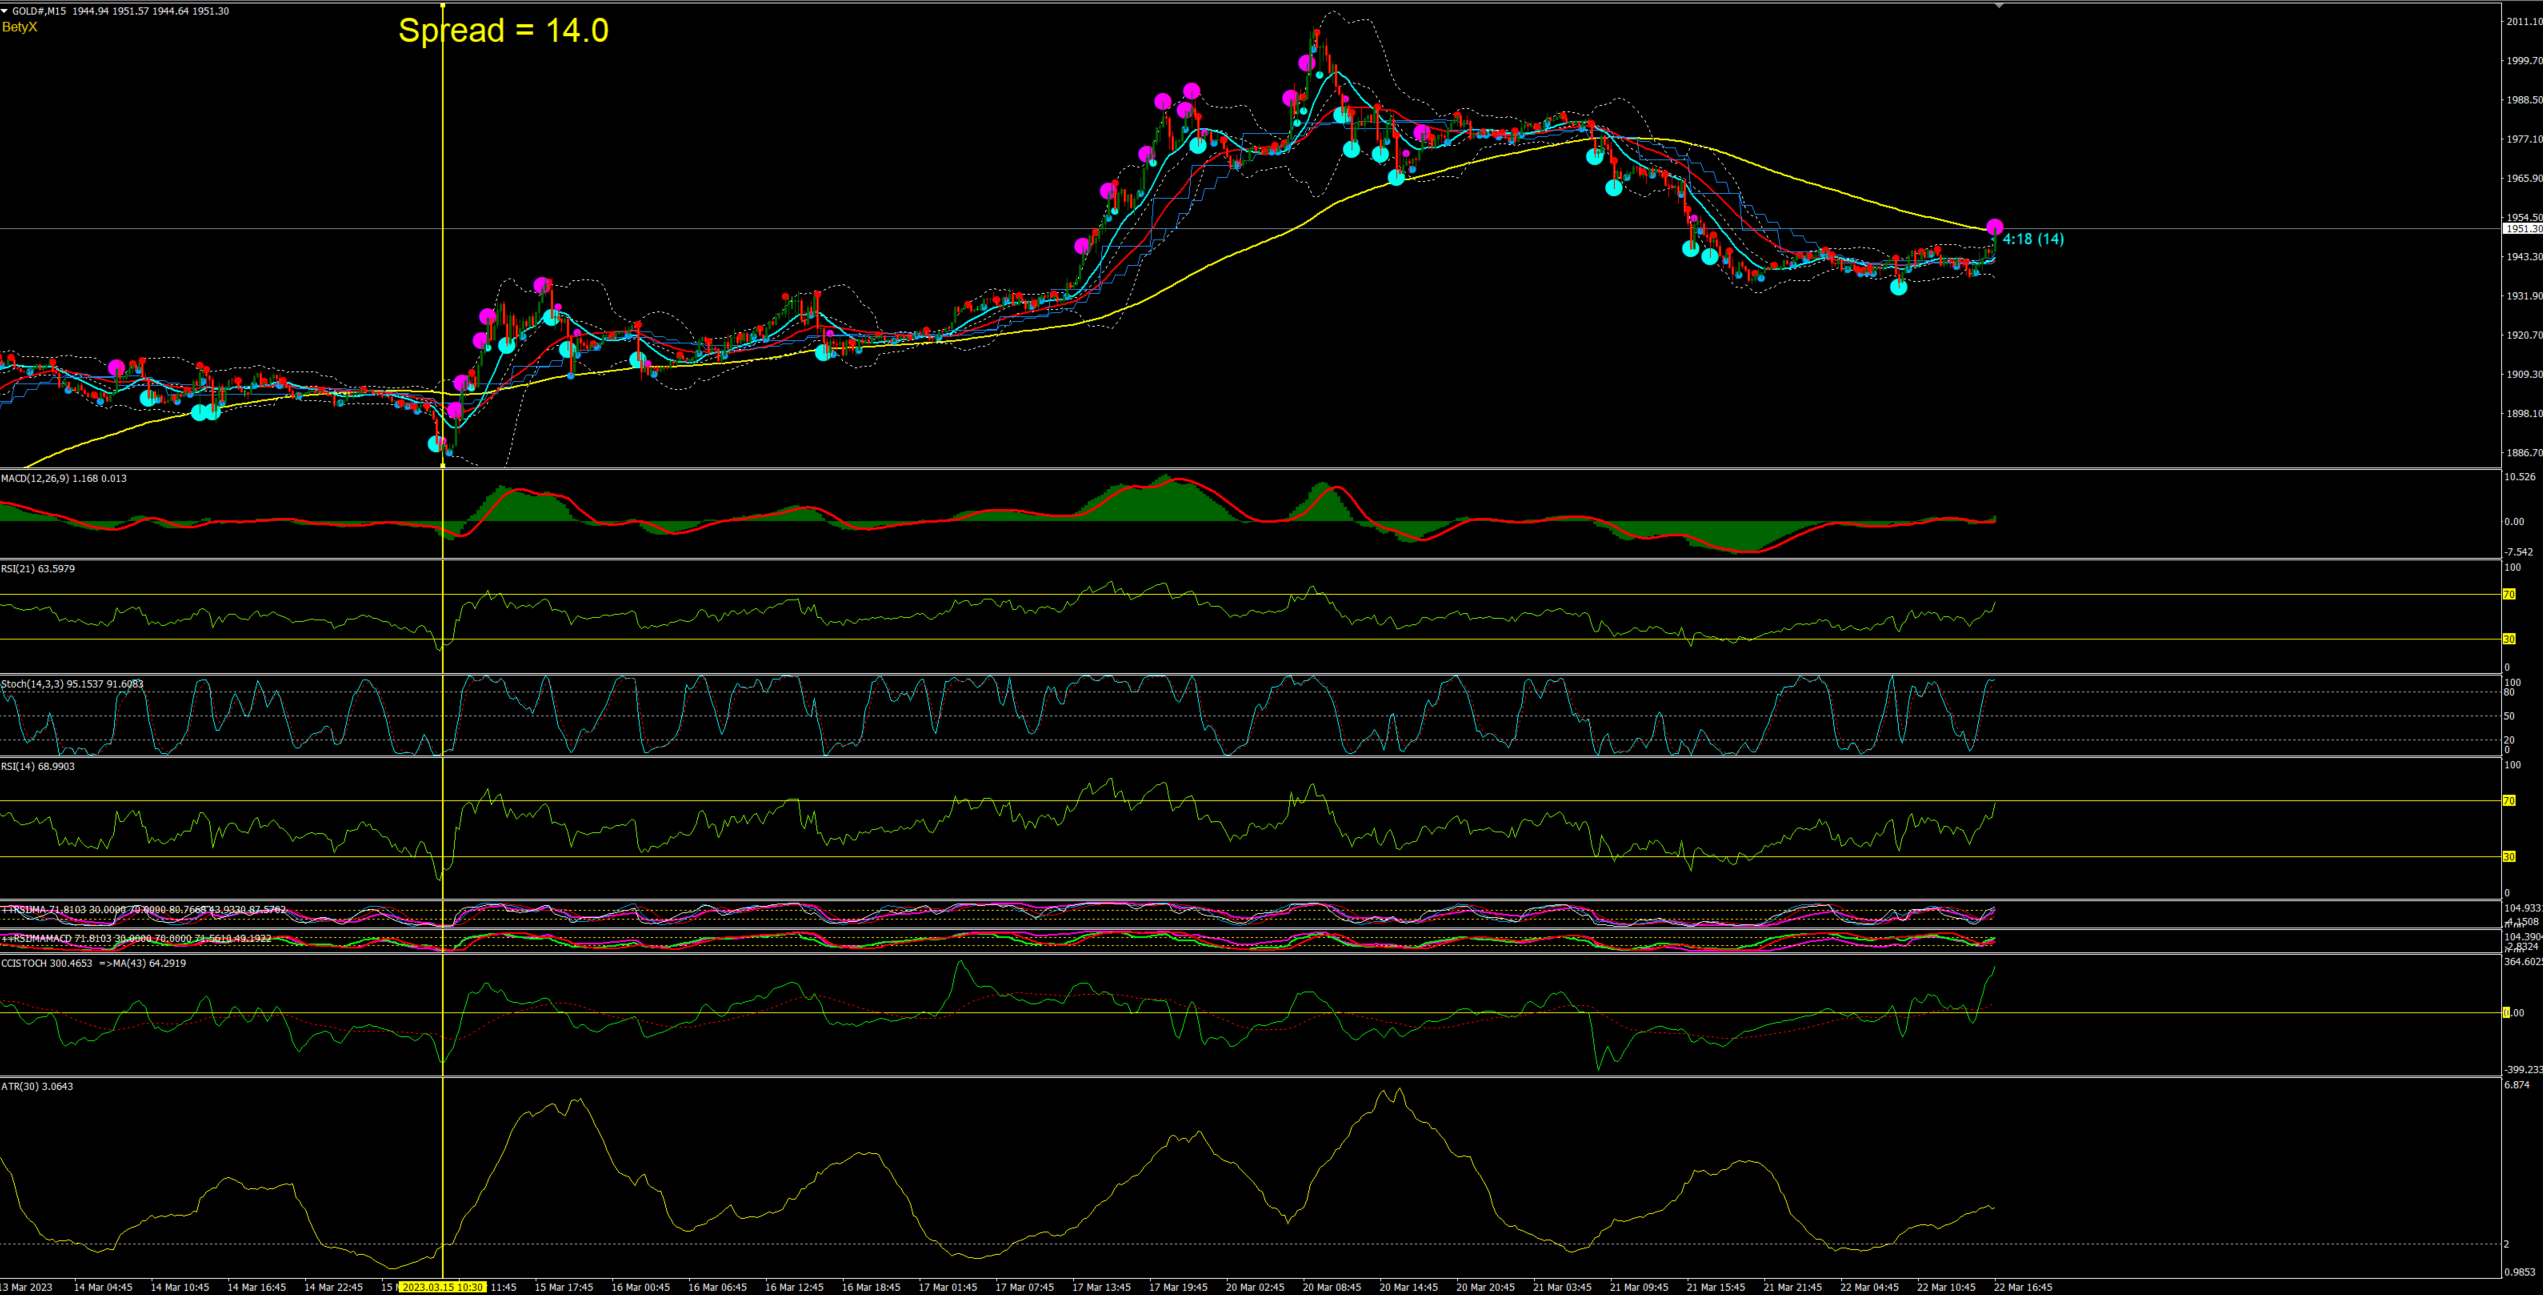Click the magenta signal dot at latest candle
Screen dimensions: 2543x1295
(x=1994, y=227)
